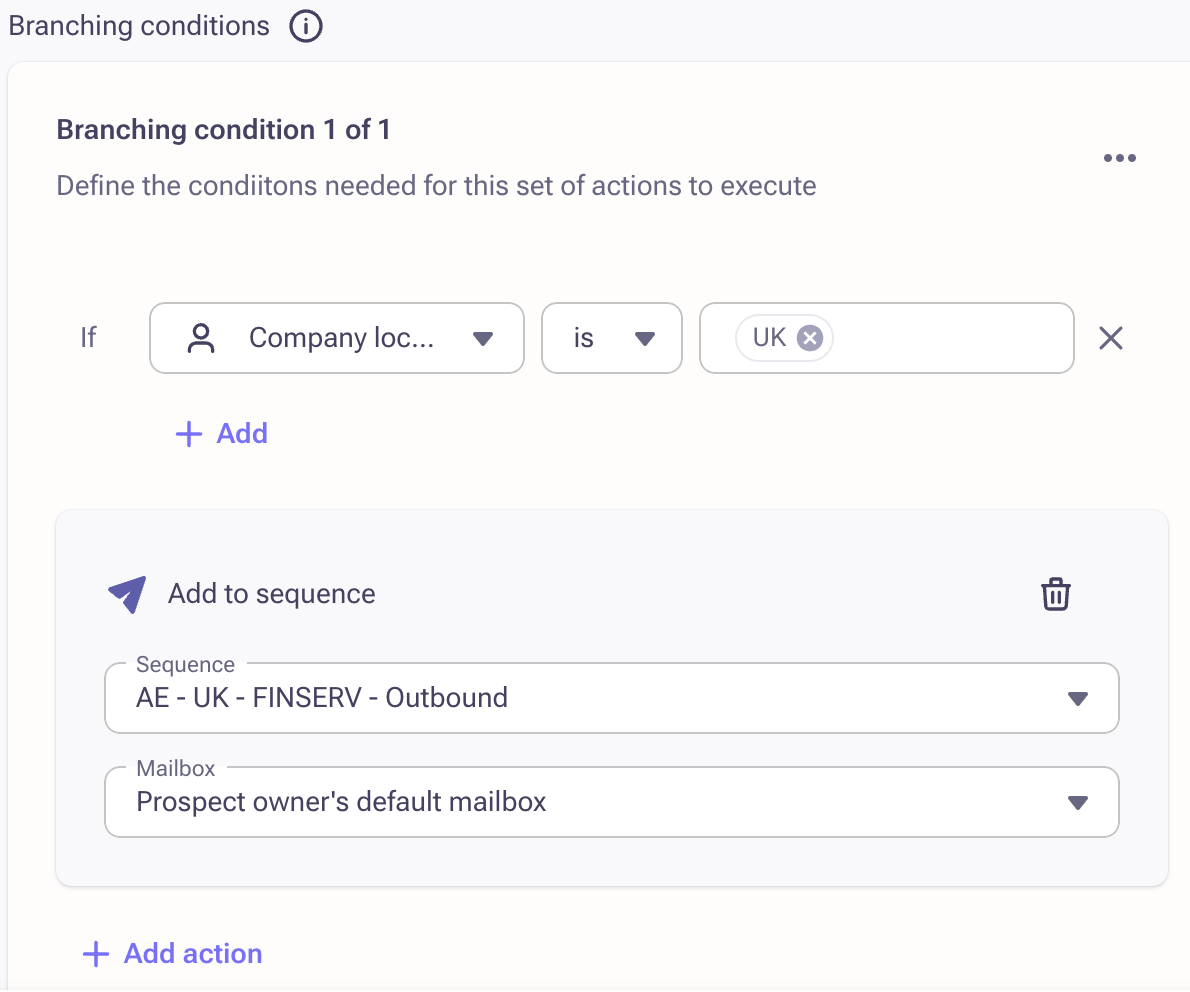This screenshot has width=1190, height=992.
Task: Open the Mailbox selection dropdown
Action: (x=1078, y=801)
